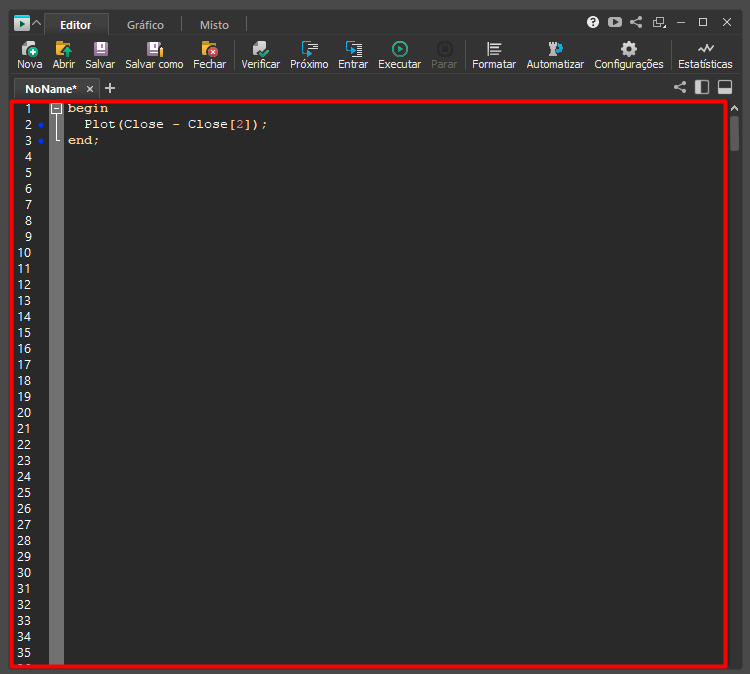Verify the code with Verificar
The width and height of the screenshot is (750, 674).
pos(260,55)
